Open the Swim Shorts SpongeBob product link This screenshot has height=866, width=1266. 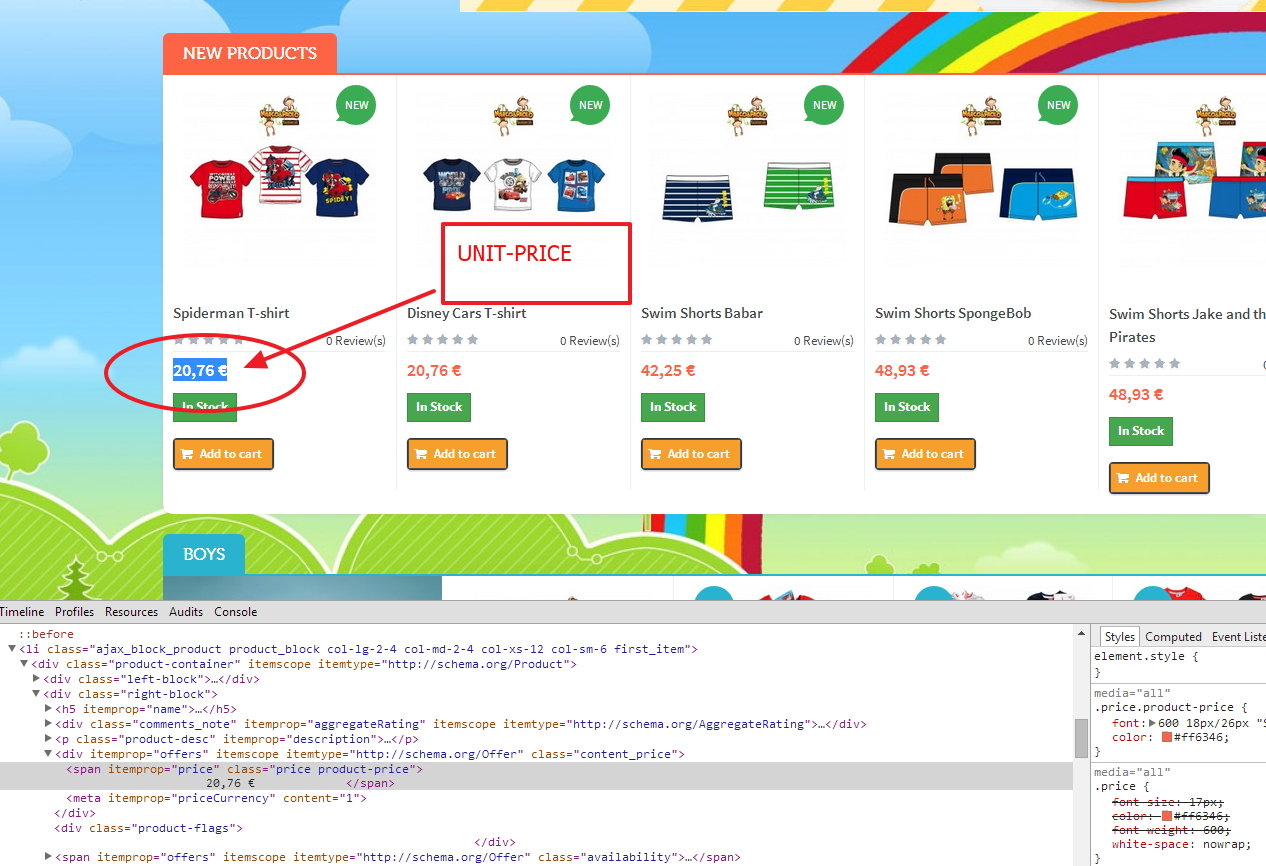point(953,313)
